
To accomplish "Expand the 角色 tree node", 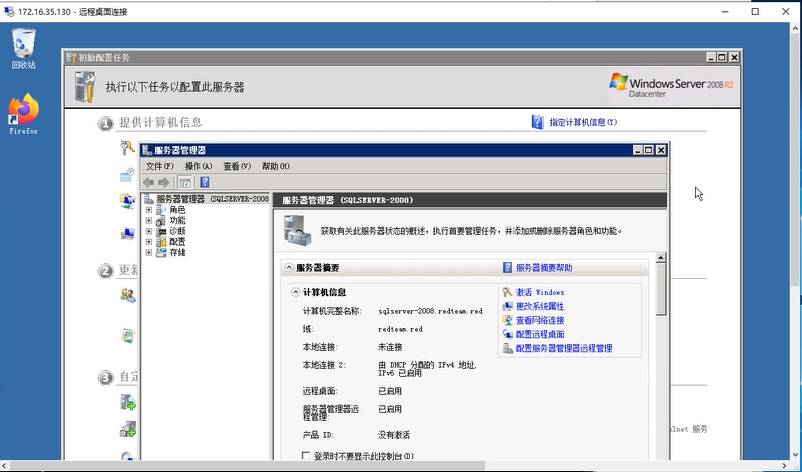I will click(149, 210).
